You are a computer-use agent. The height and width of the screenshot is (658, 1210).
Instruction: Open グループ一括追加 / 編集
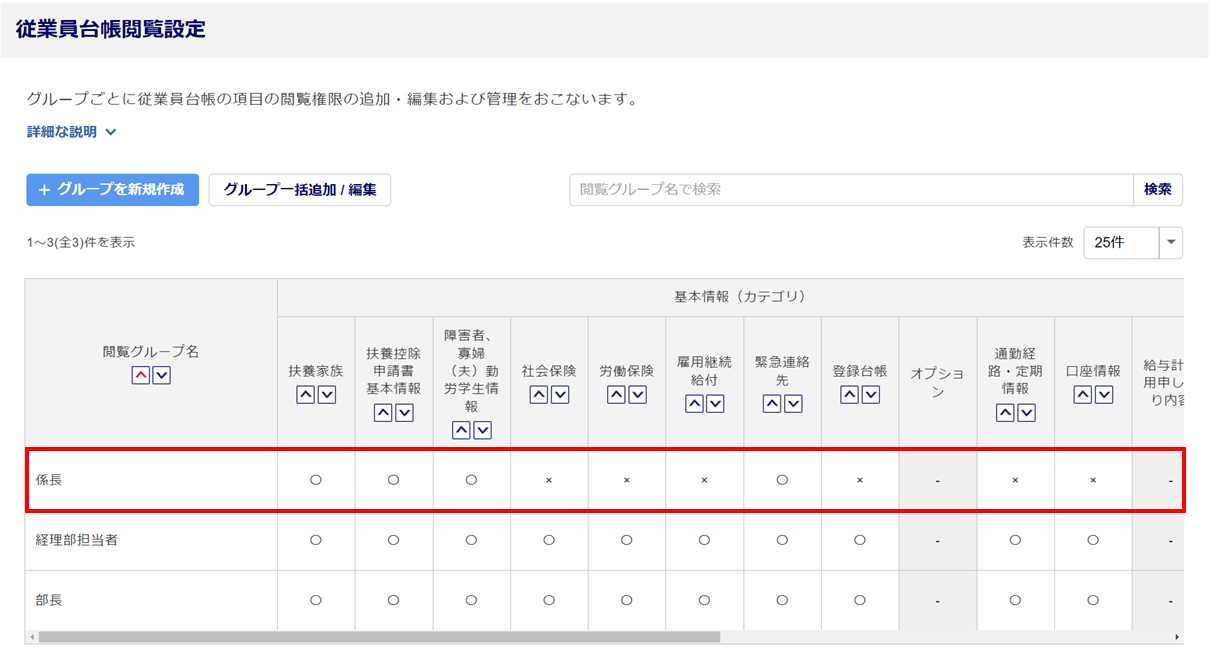click(x=299, y=189)
